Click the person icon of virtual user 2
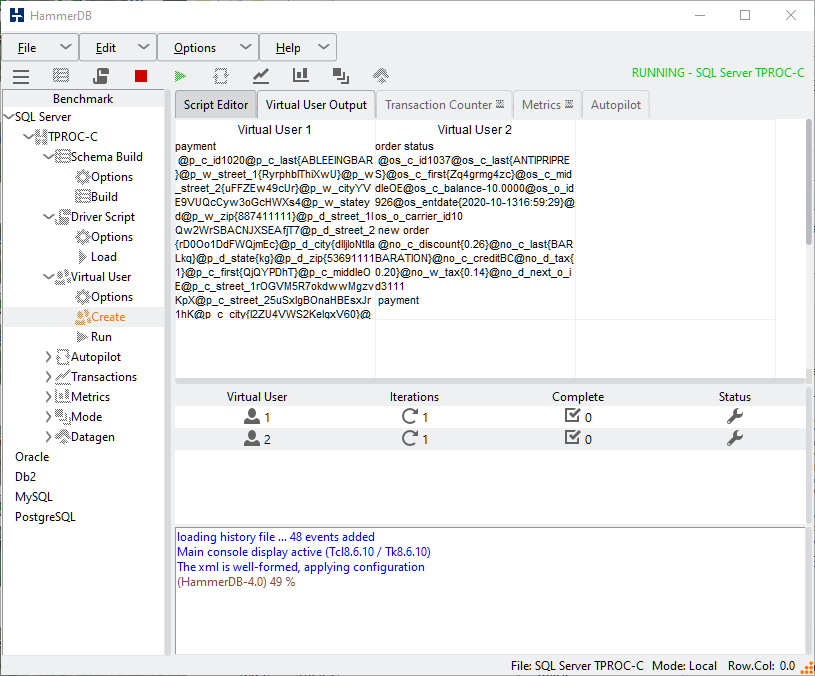The height and width of the screenshot is (676, 815). (252, 439)
